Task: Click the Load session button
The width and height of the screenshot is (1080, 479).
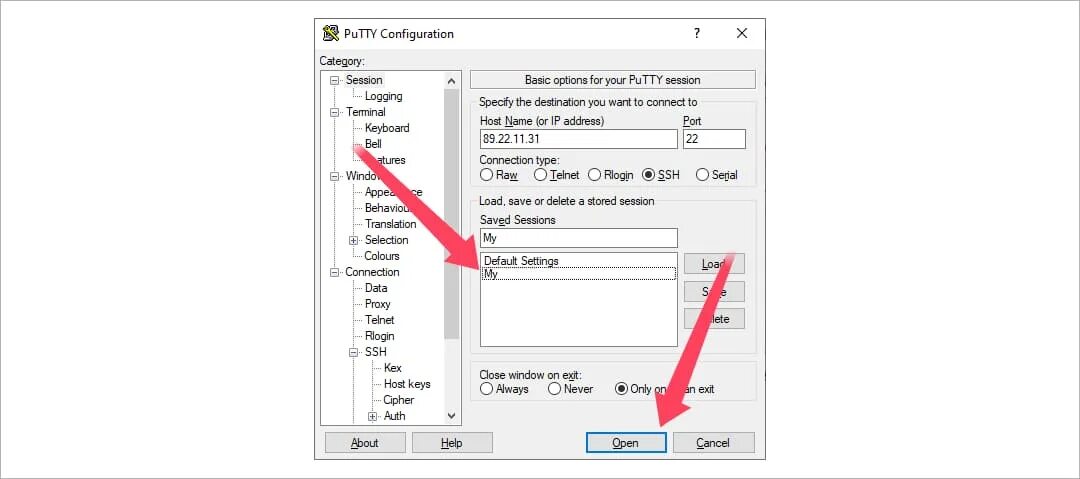Action: click(x=714, y=263)
